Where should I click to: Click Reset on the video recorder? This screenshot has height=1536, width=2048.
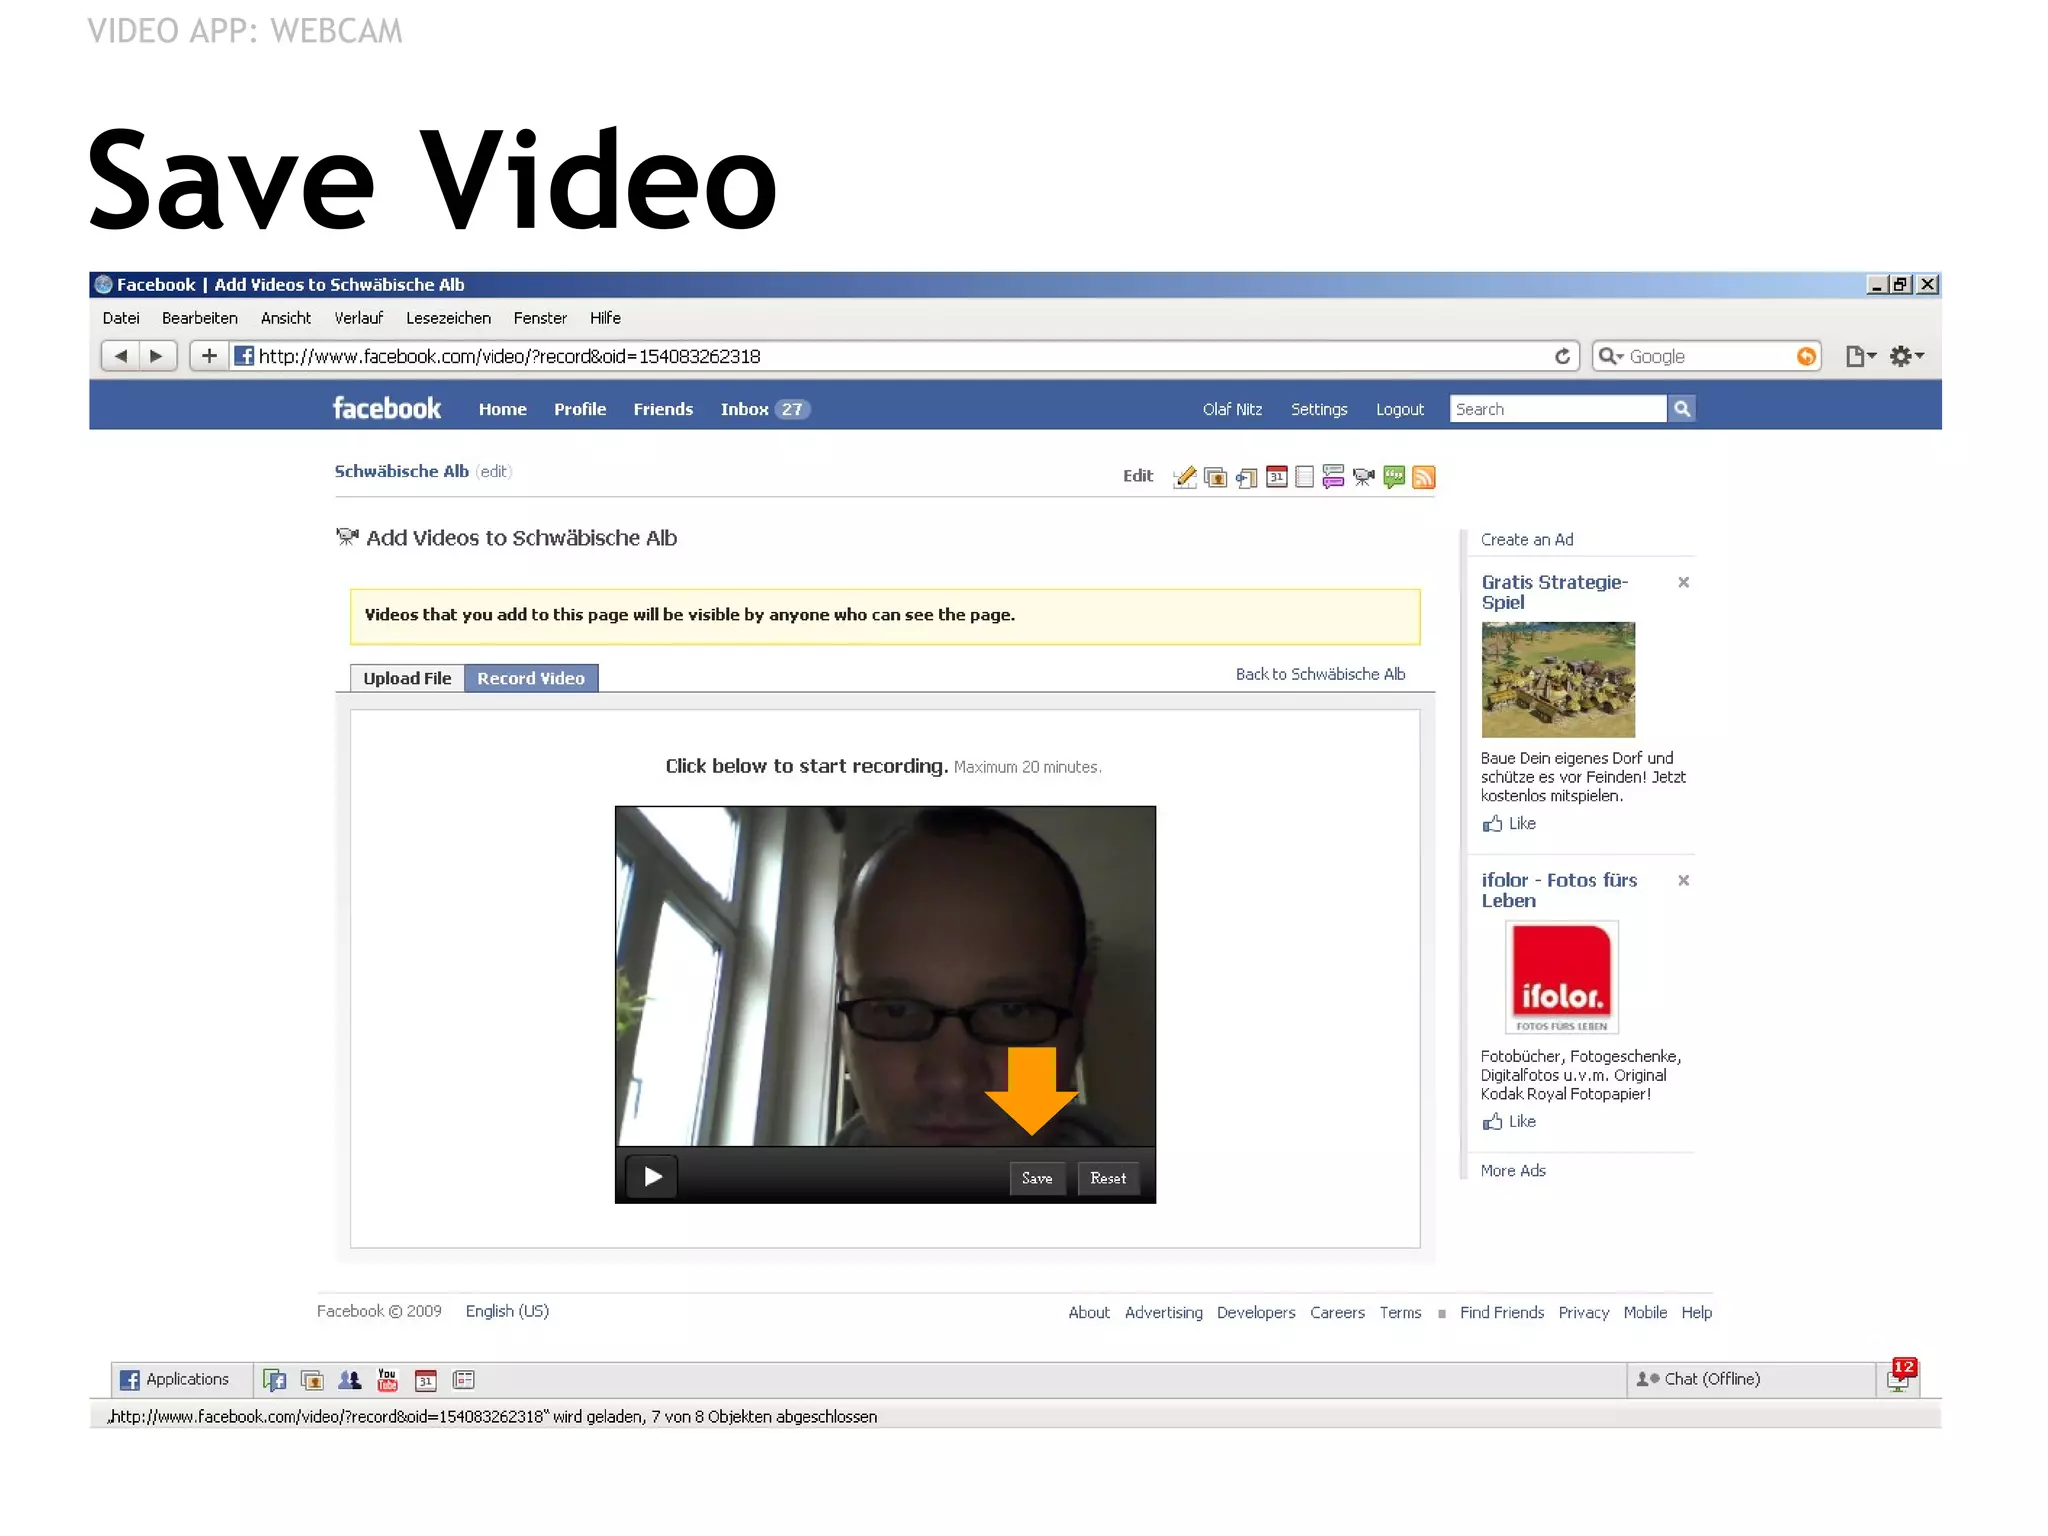[1108, 1178]
